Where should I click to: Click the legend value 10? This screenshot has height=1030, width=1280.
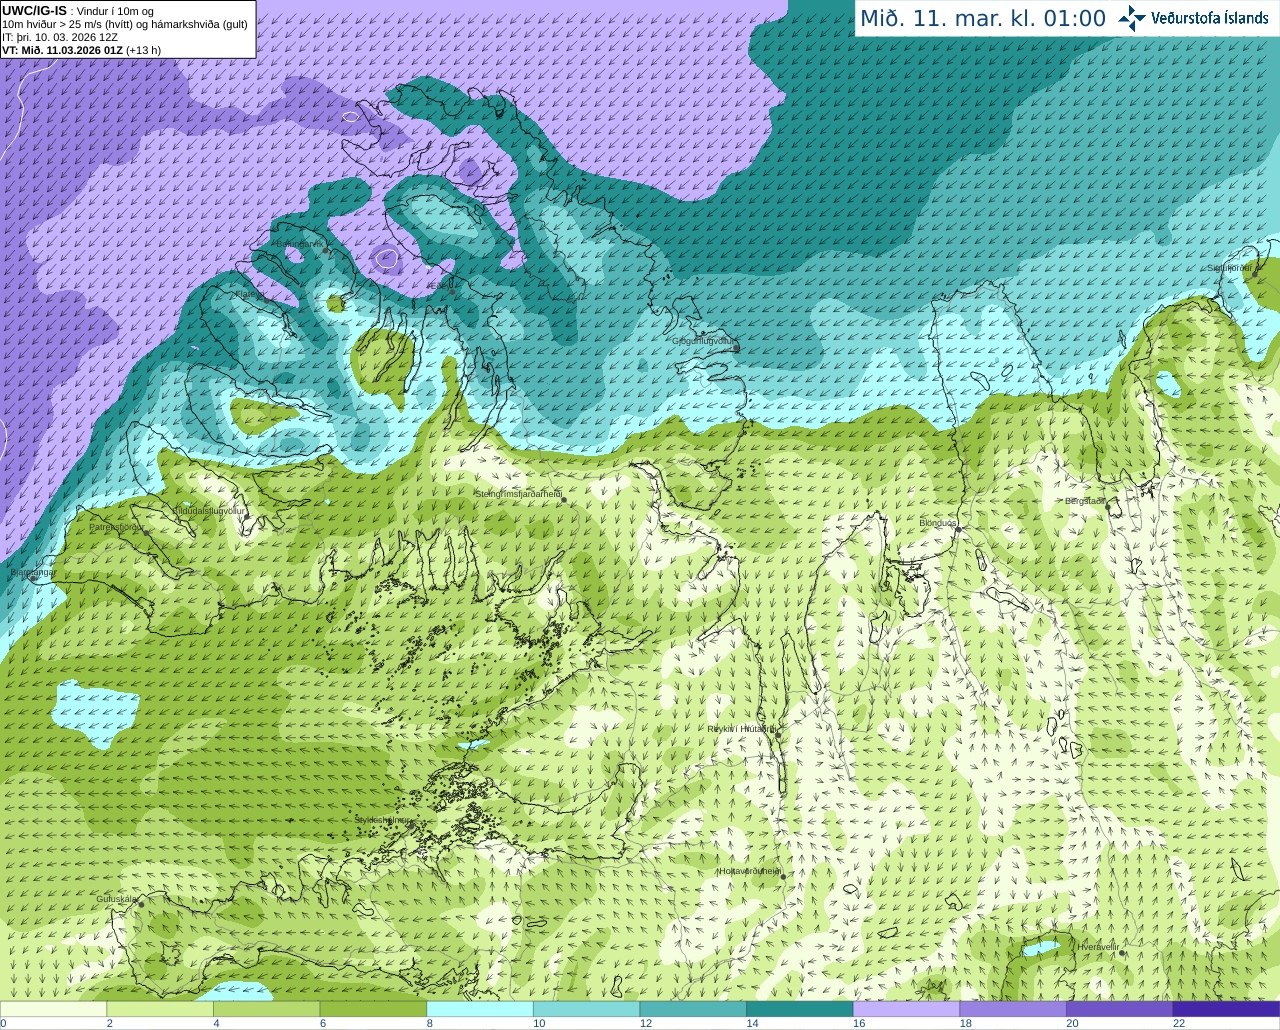point(539,1023)
